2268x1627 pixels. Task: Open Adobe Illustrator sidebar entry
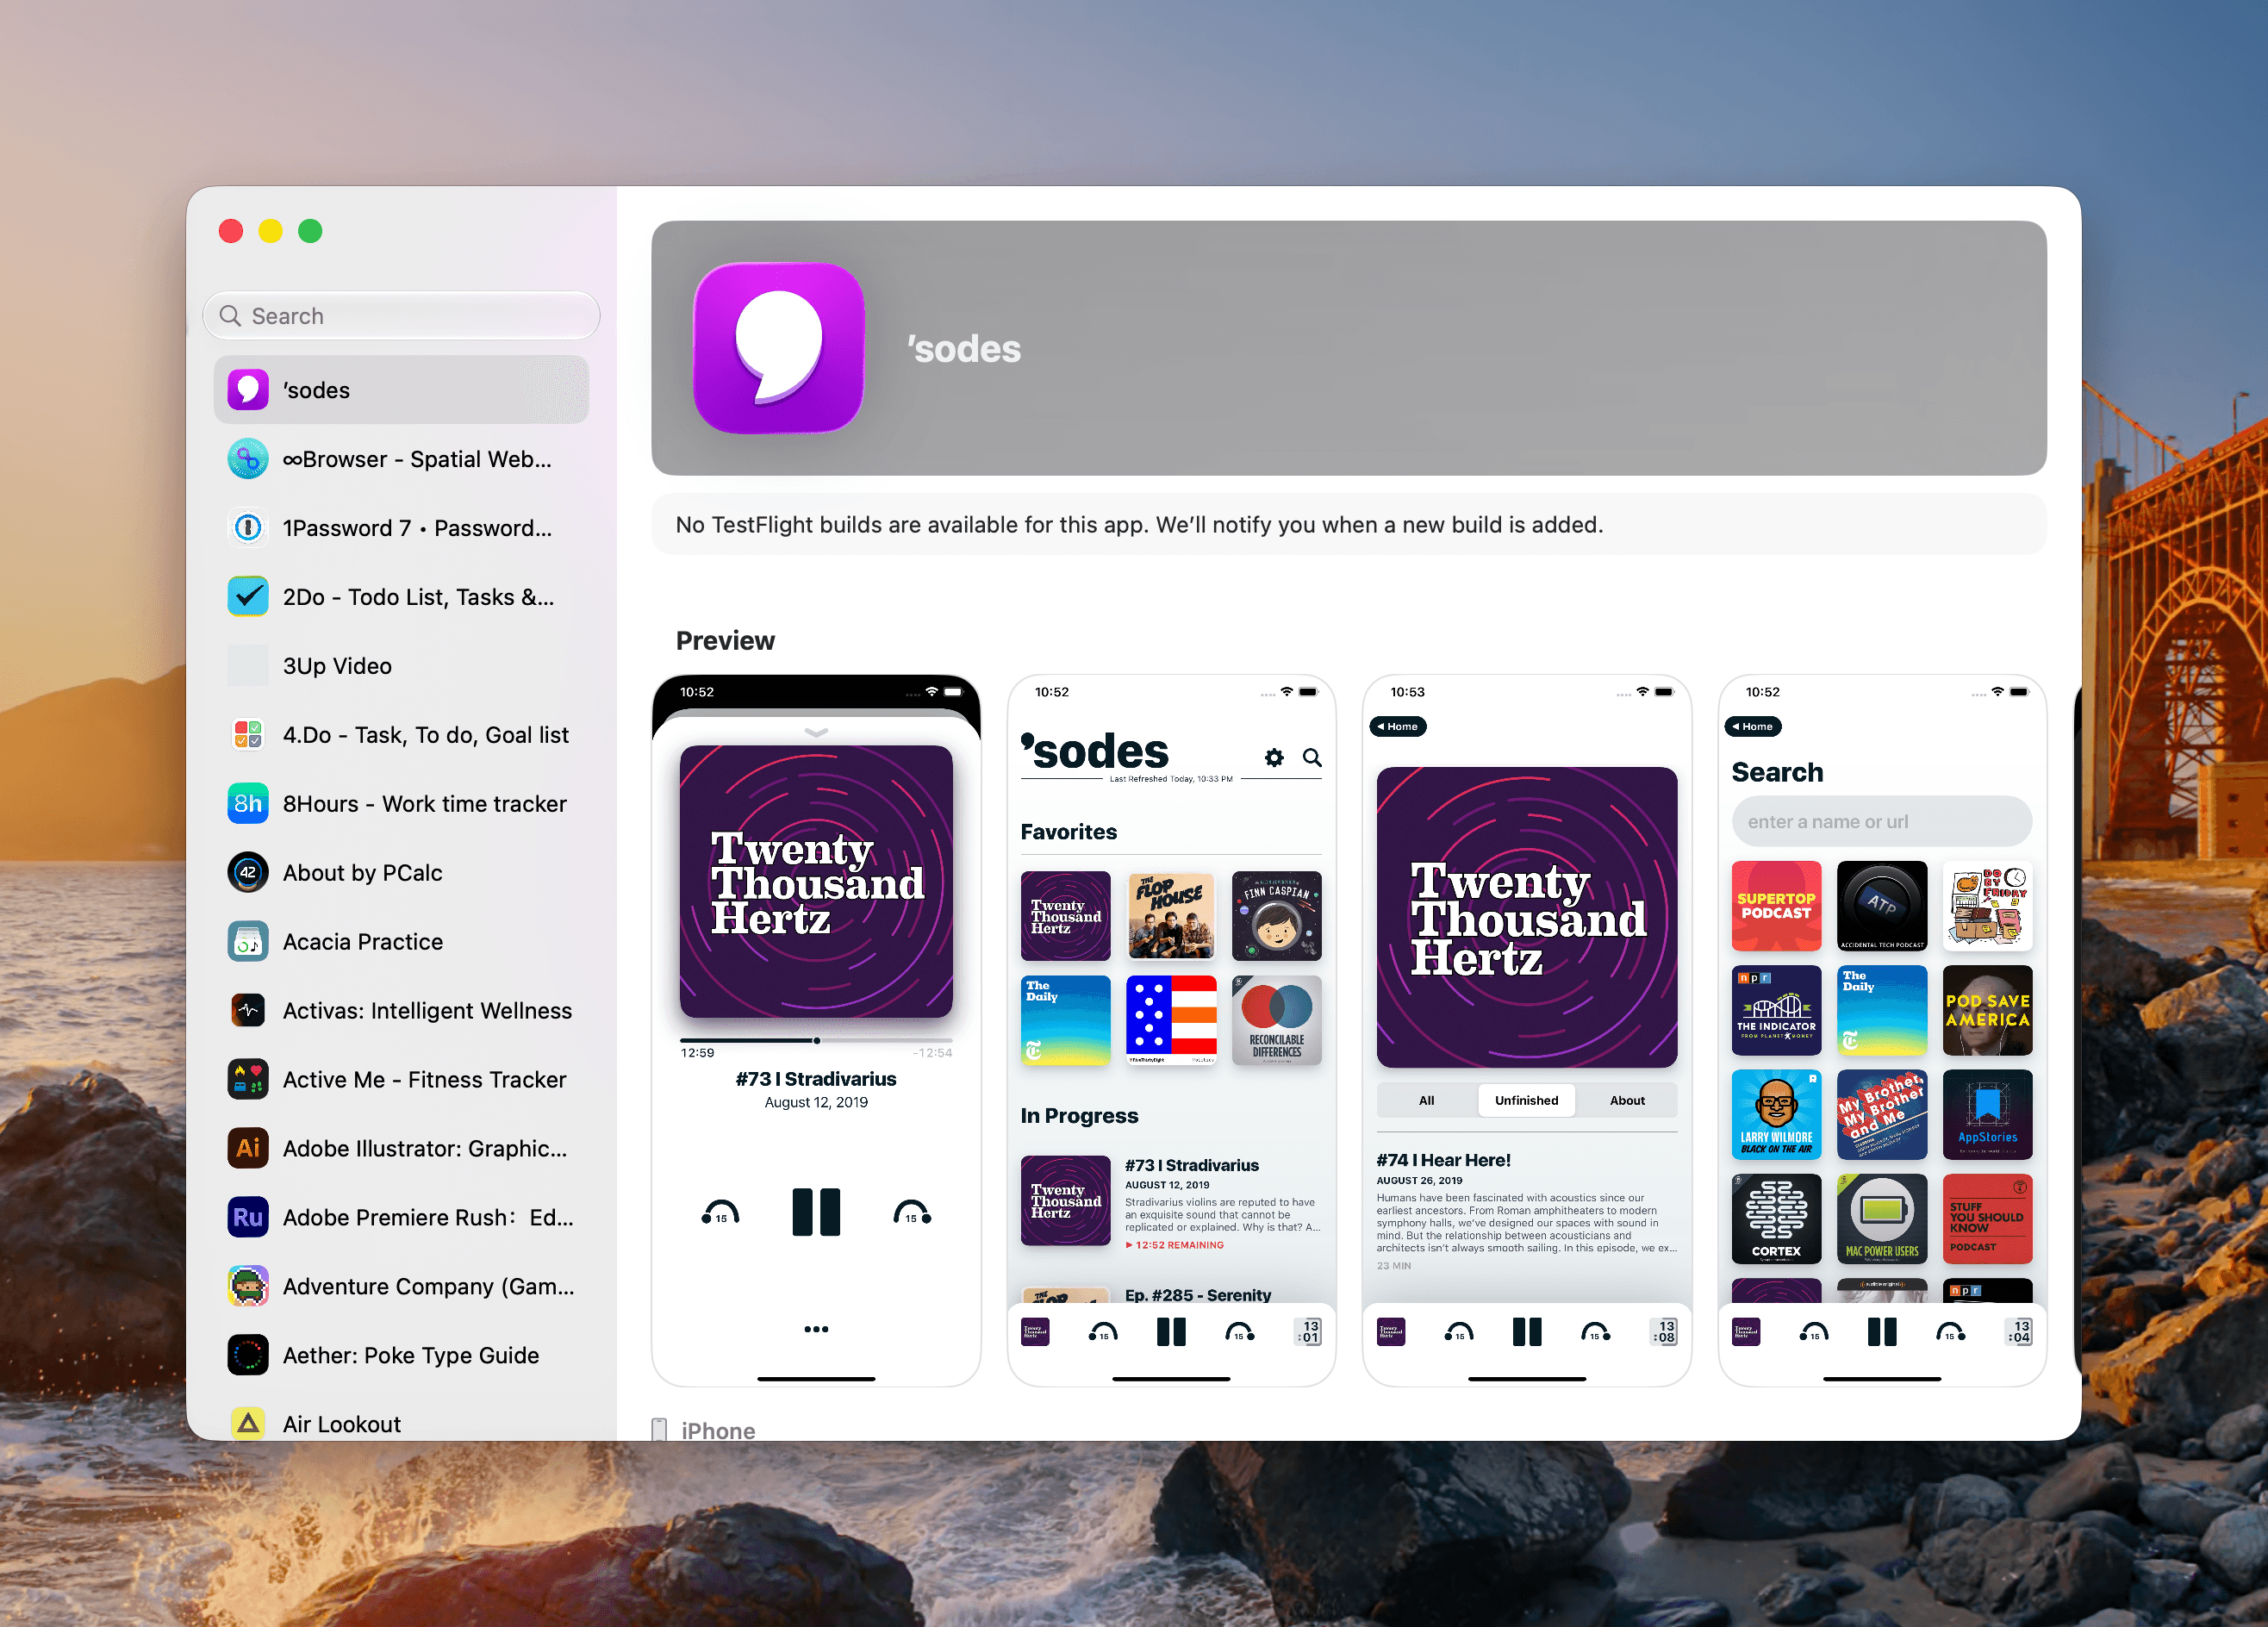pos(401,1149)
